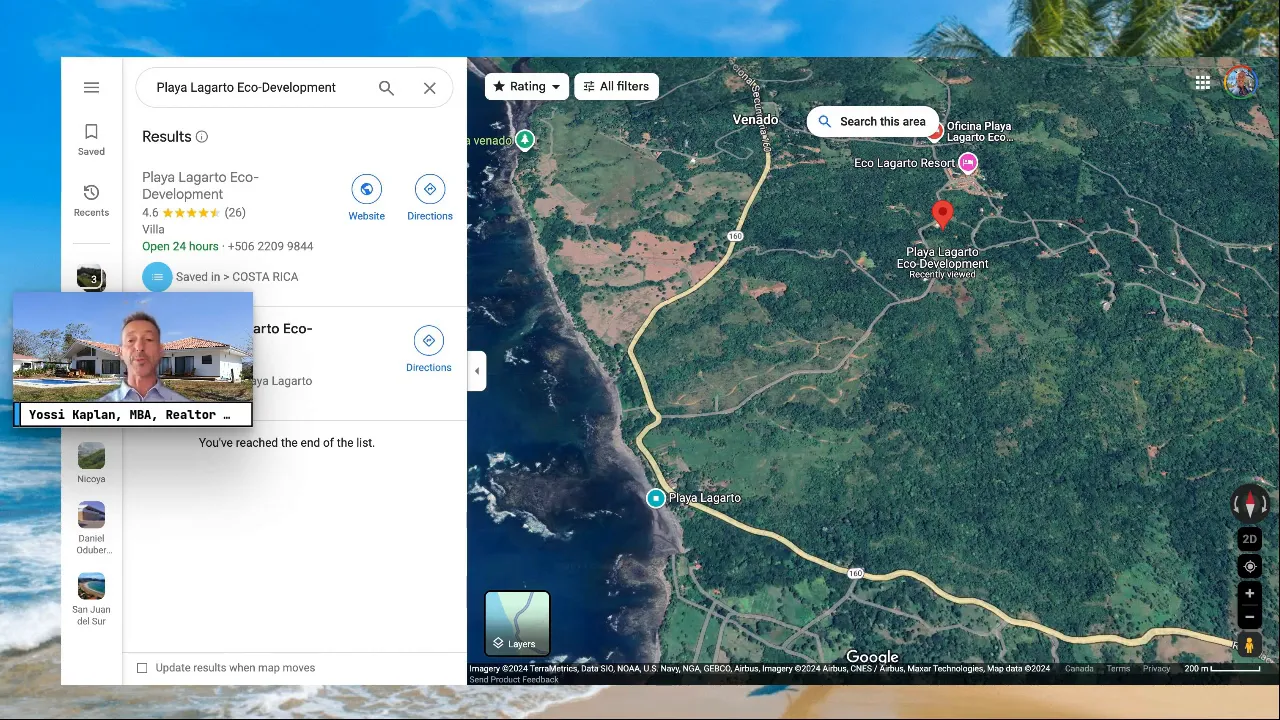Click the Oficina Playa Lagarto Eco marker
This screenshot has width=1280, height=720.
[x=936, y=132]
